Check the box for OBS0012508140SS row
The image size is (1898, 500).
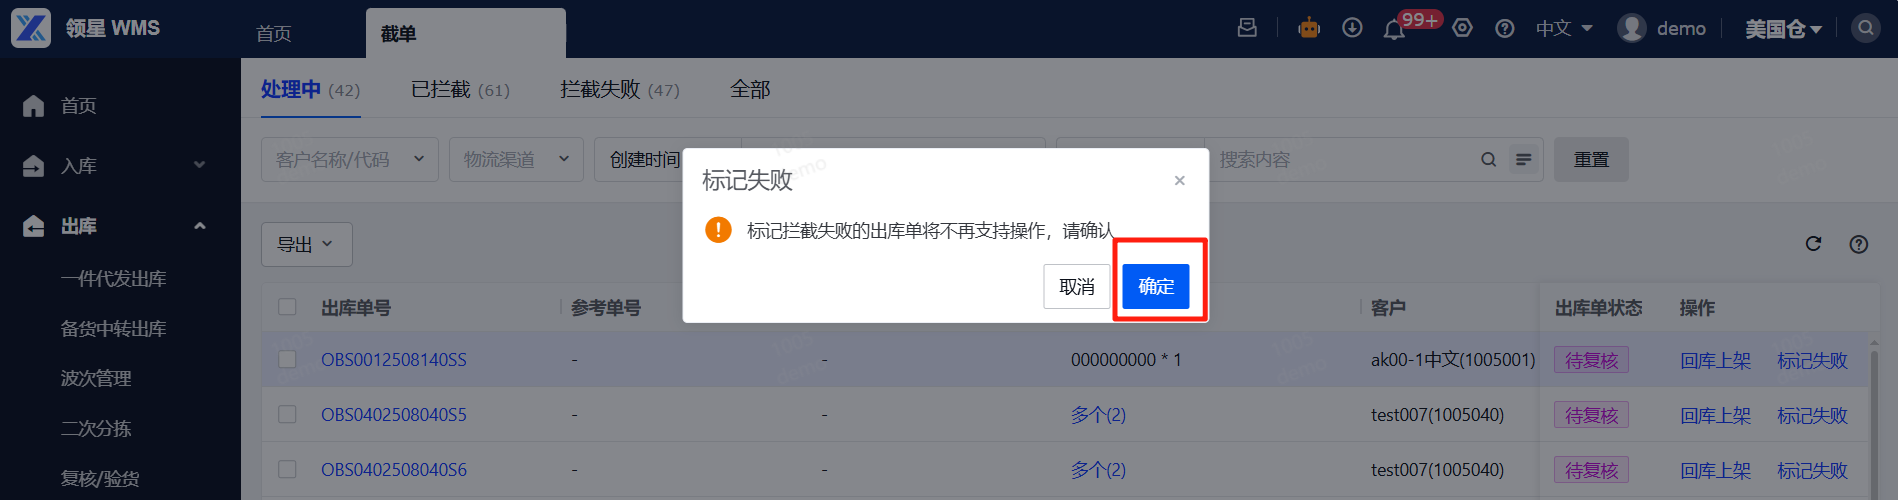[287, 359]
